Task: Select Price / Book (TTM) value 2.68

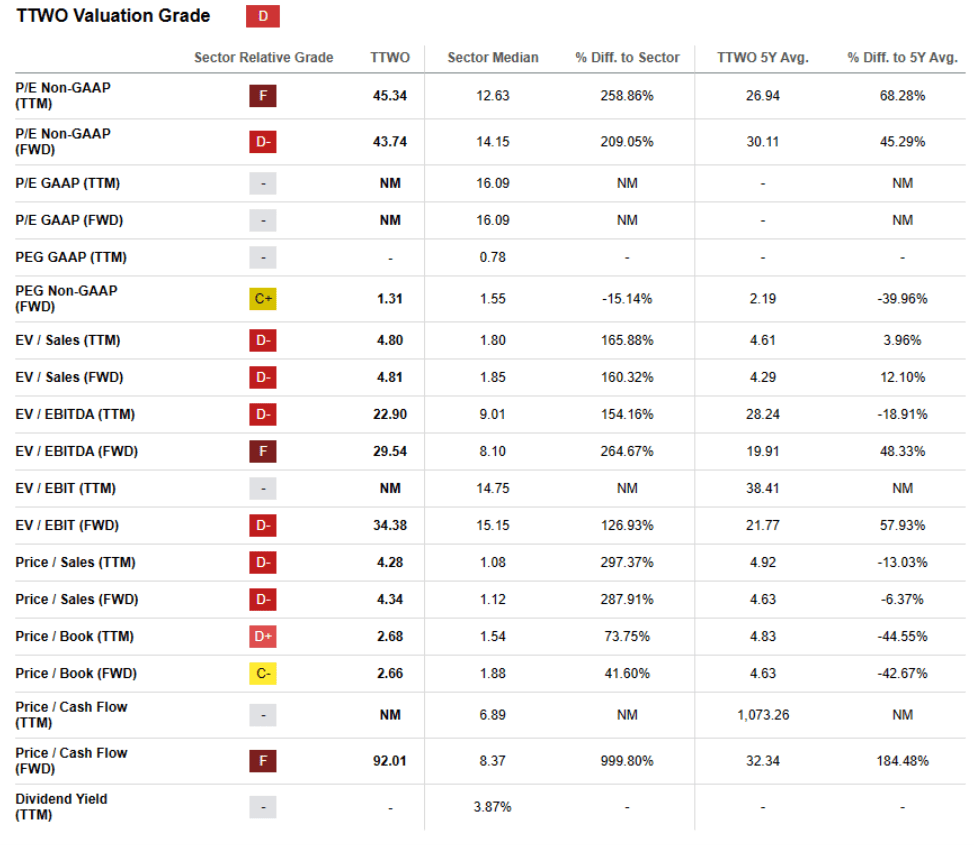Action: [x=390, y=637]
